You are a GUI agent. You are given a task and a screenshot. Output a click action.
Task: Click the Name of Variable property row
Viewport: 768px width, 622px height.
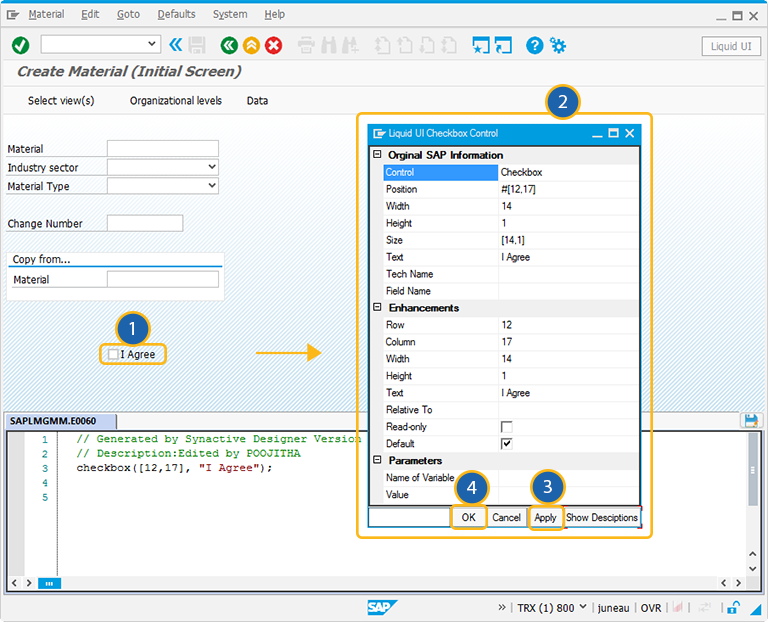point(511,478)
